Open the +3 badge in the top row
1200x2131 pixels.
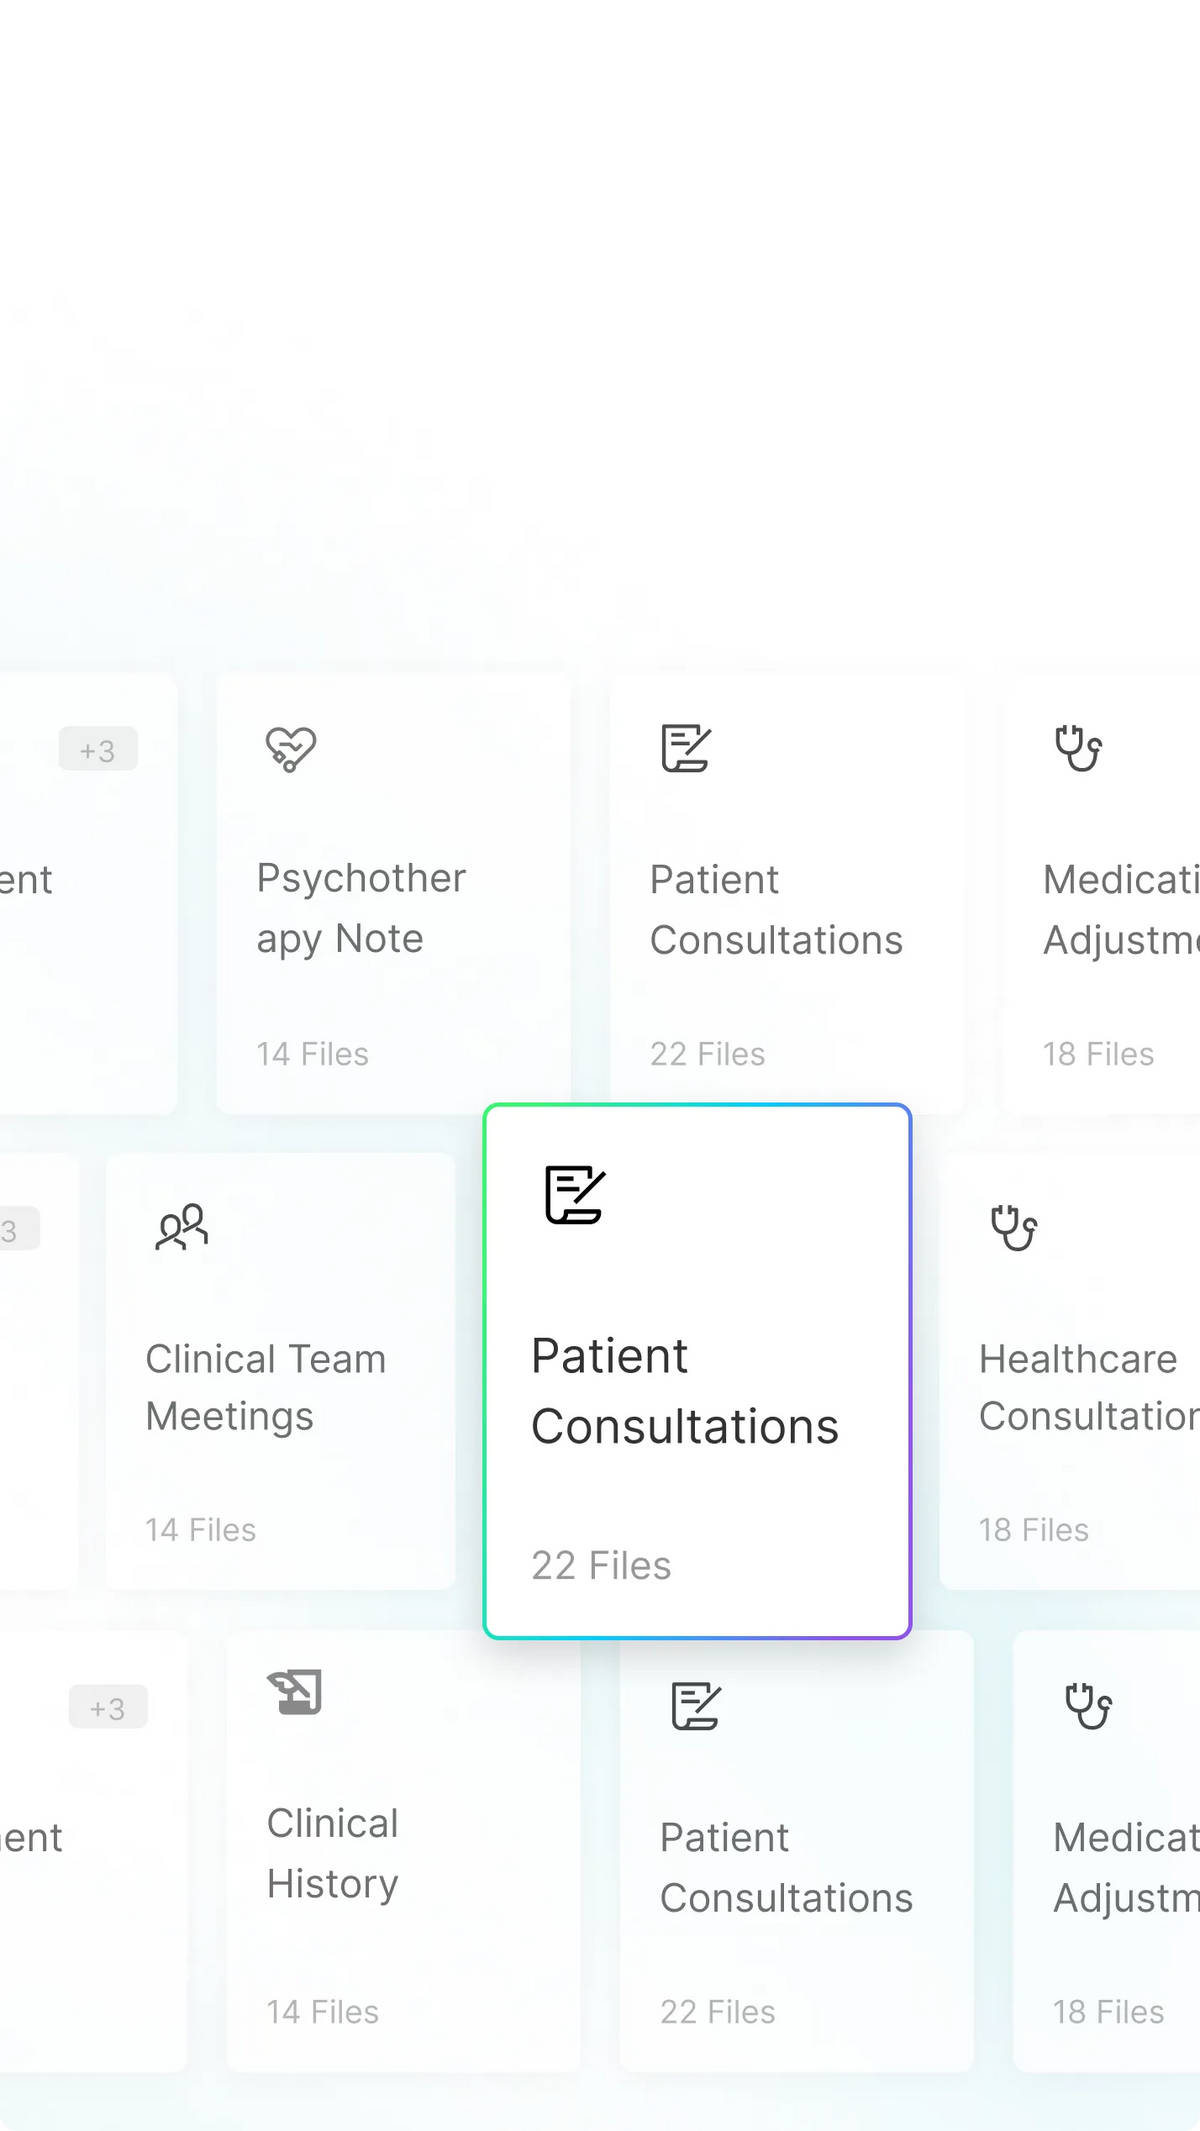98,749
